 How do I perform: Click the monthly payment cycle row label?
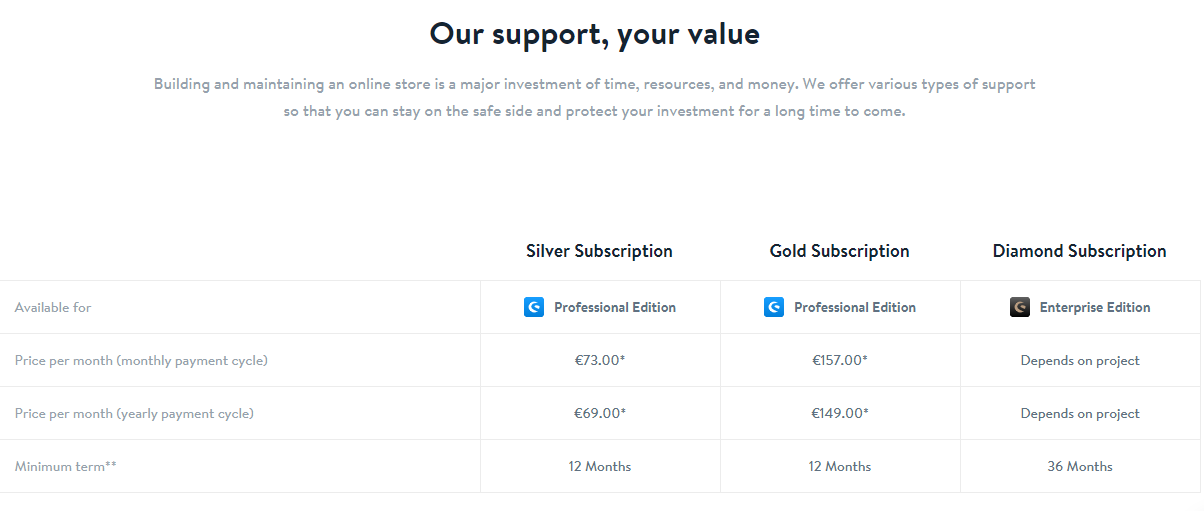(141, 360)
